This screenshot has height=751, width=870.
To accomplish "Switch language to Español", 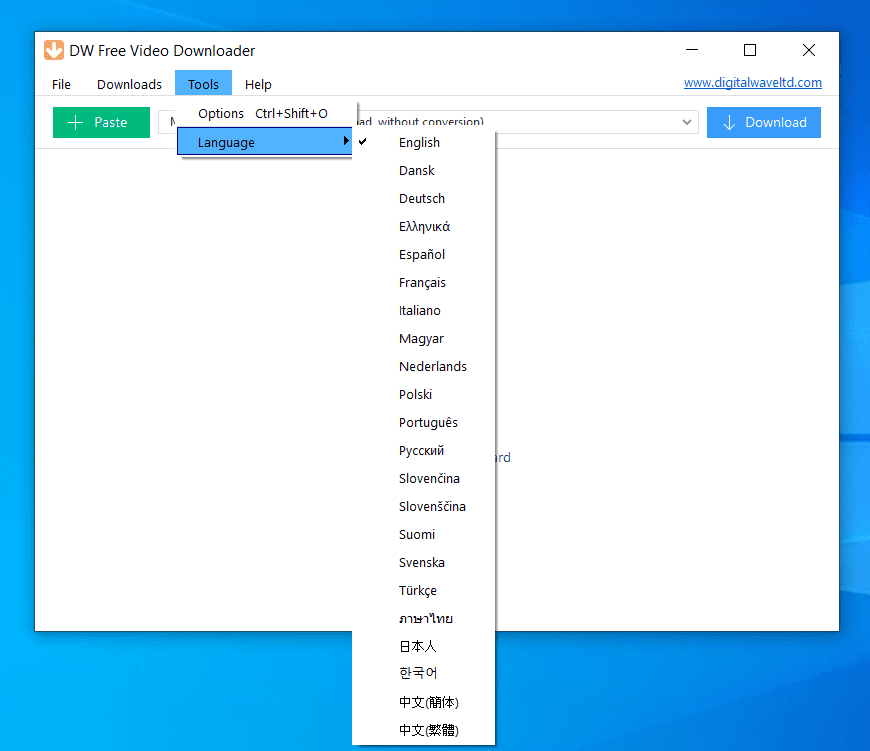I will pyautogui.click(x=423, y=255).
